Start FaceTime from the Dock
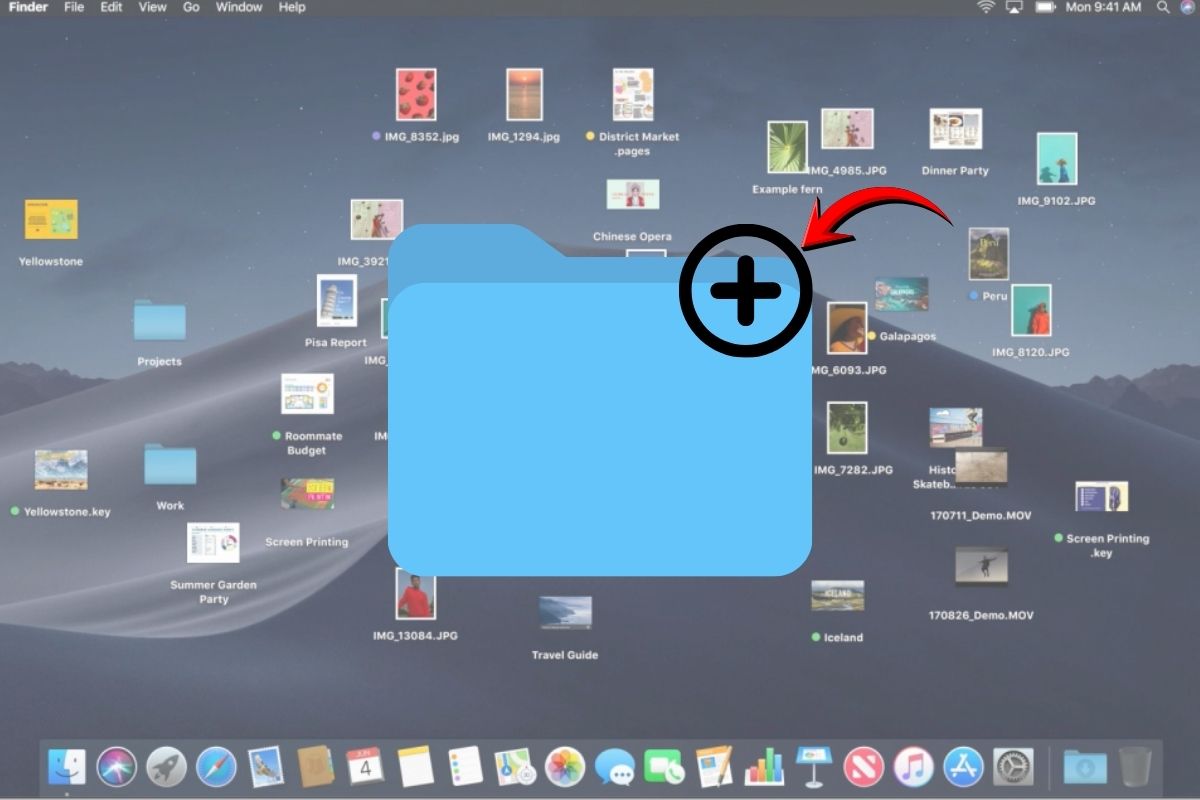The height and width of the screenshot is (800, 1200). point(665,768)
